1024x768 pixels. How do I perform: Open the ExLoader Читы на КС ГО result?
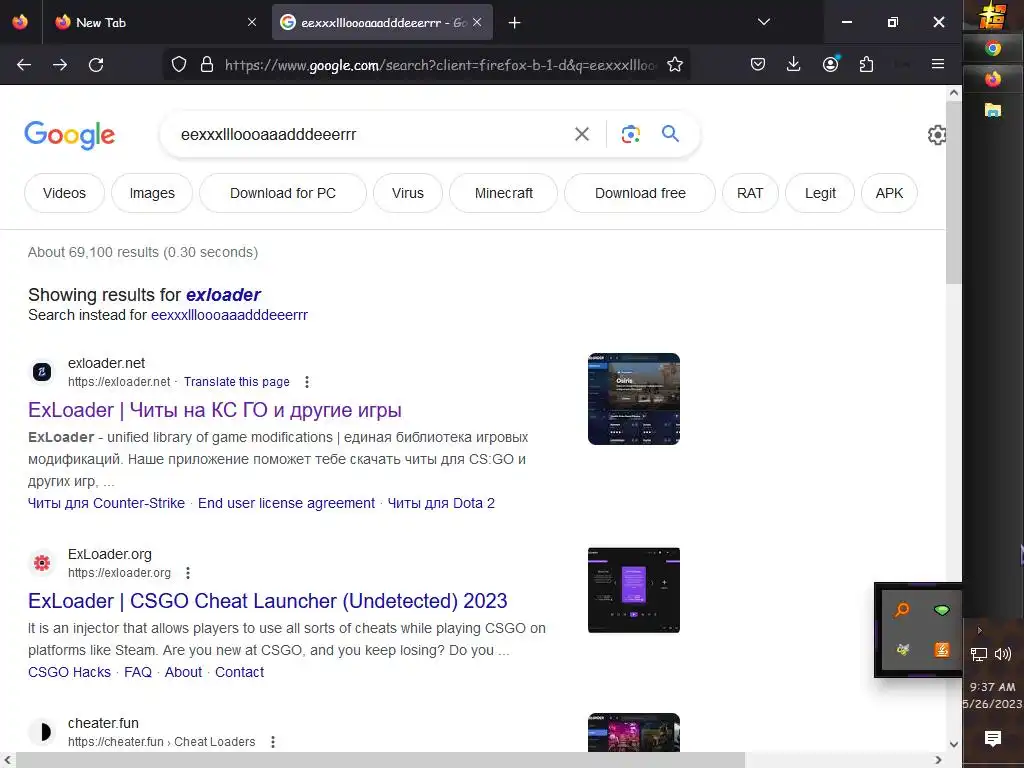click(214, 410)
